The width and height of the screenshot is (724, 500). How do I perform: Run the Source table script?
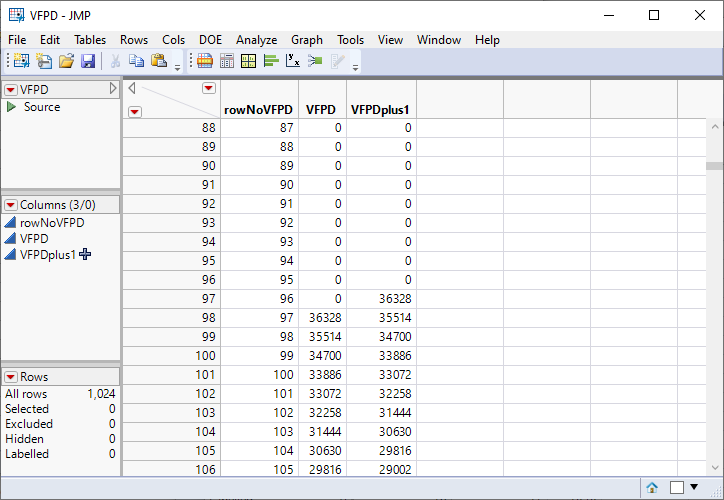tap(11, 107)
